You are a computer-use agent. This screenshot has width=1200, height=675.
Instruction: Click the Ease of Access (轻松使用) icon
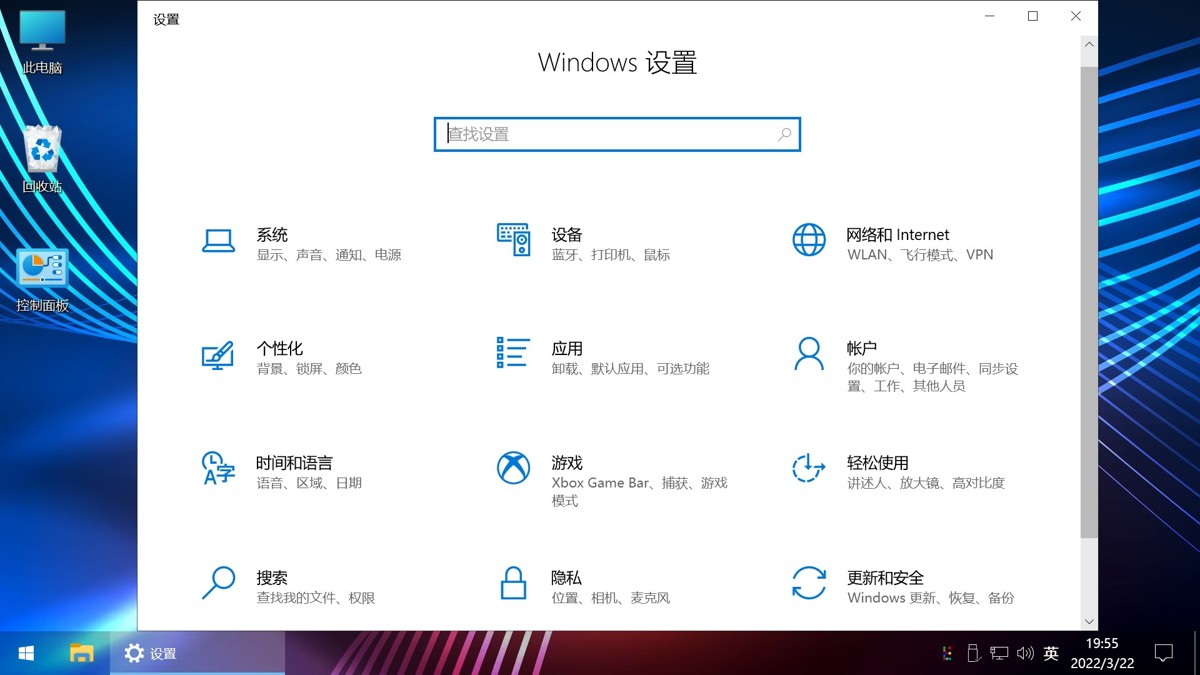pos(808,468)
